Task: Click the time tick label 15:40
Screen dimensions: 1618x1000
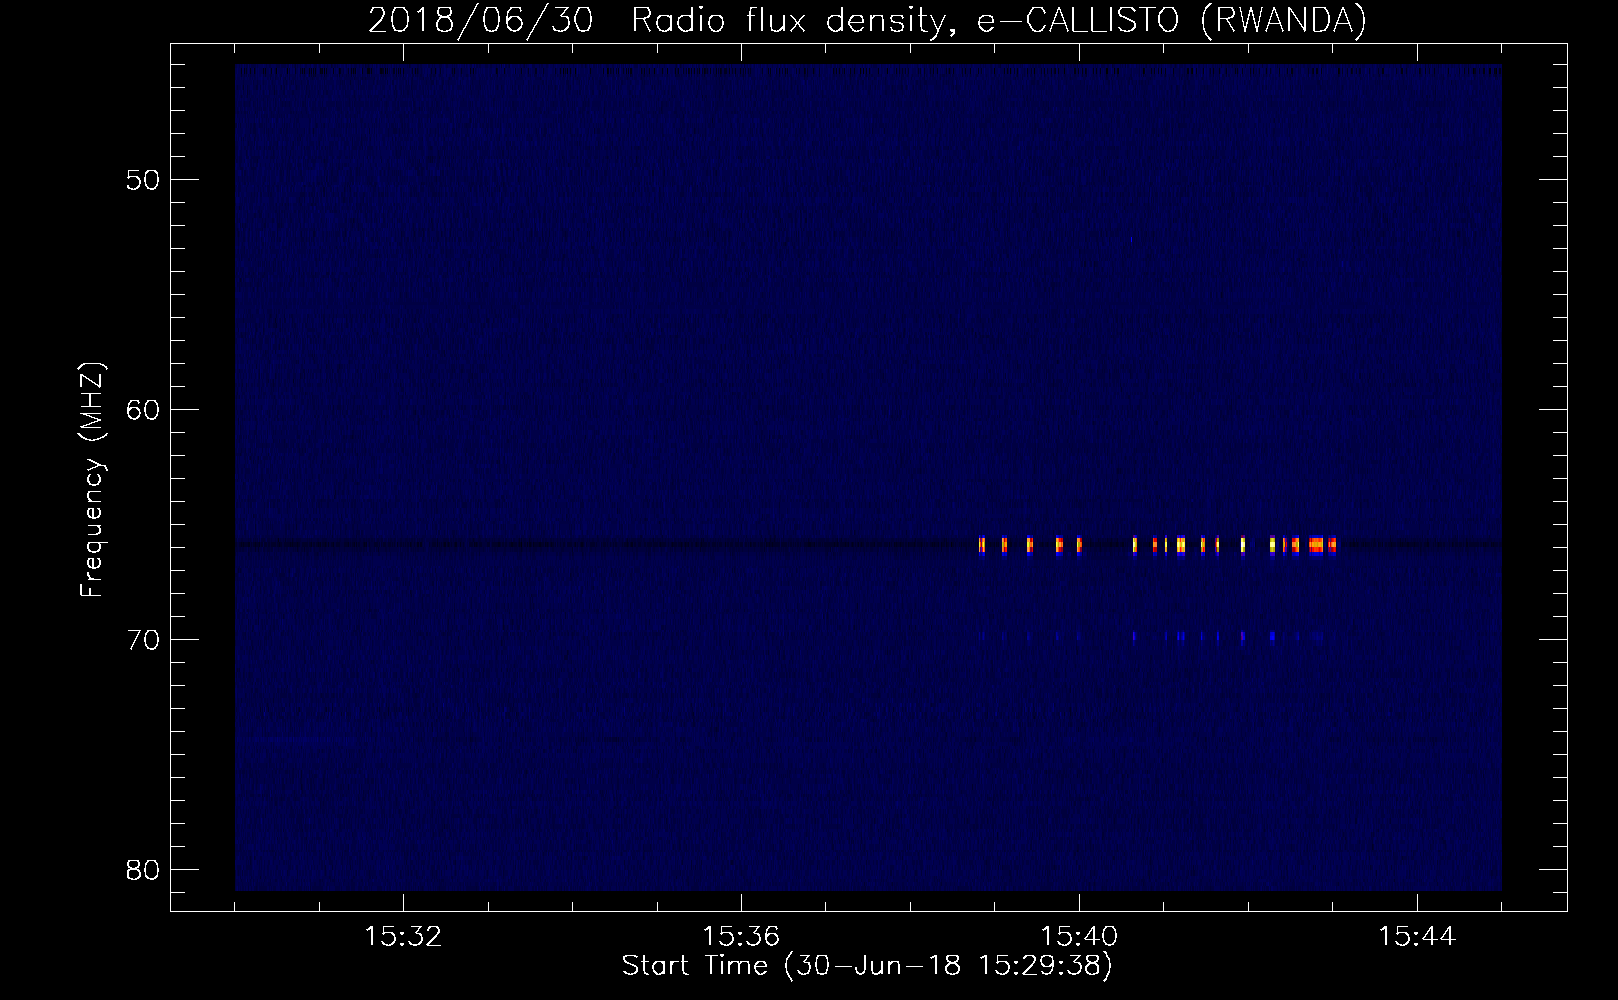Action: 1079,937
